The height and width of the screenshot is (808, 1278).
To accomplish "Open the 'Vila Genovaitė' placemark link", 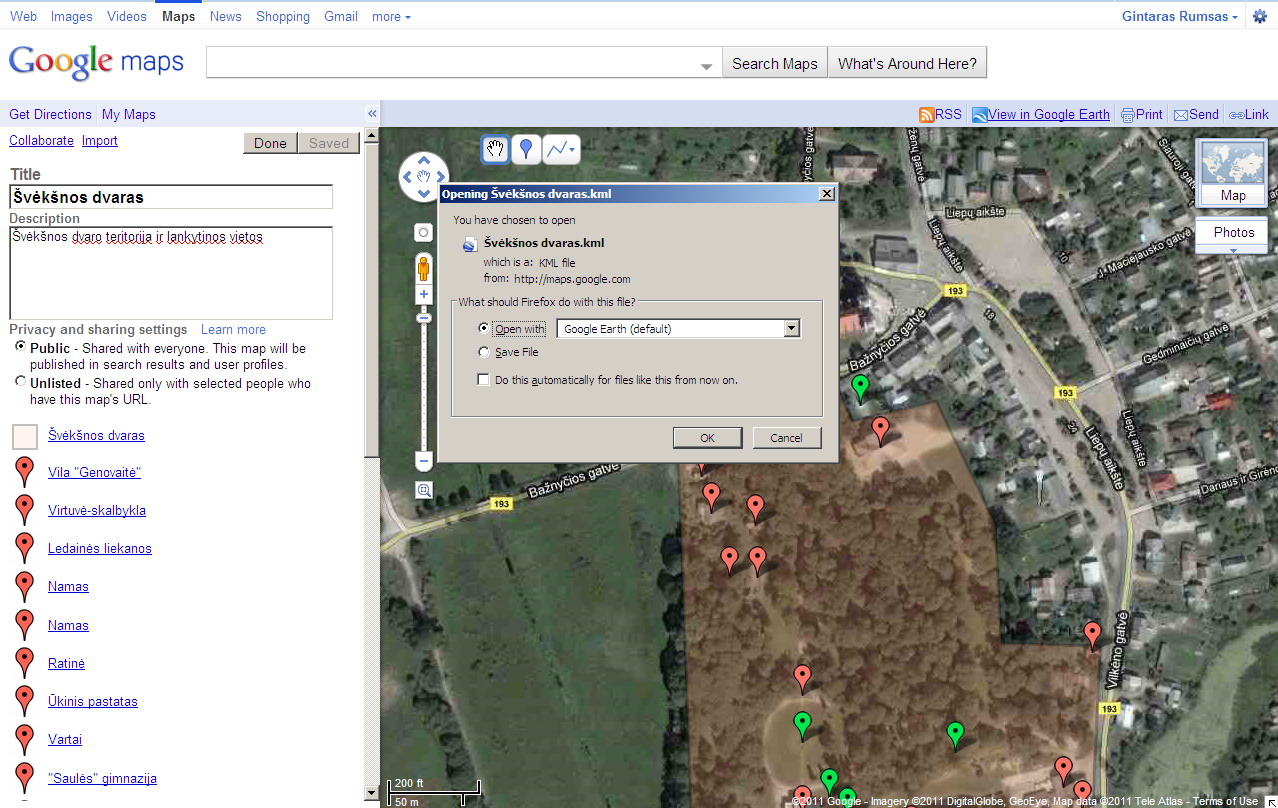I will pyautogui.click(x=94, y=472).
